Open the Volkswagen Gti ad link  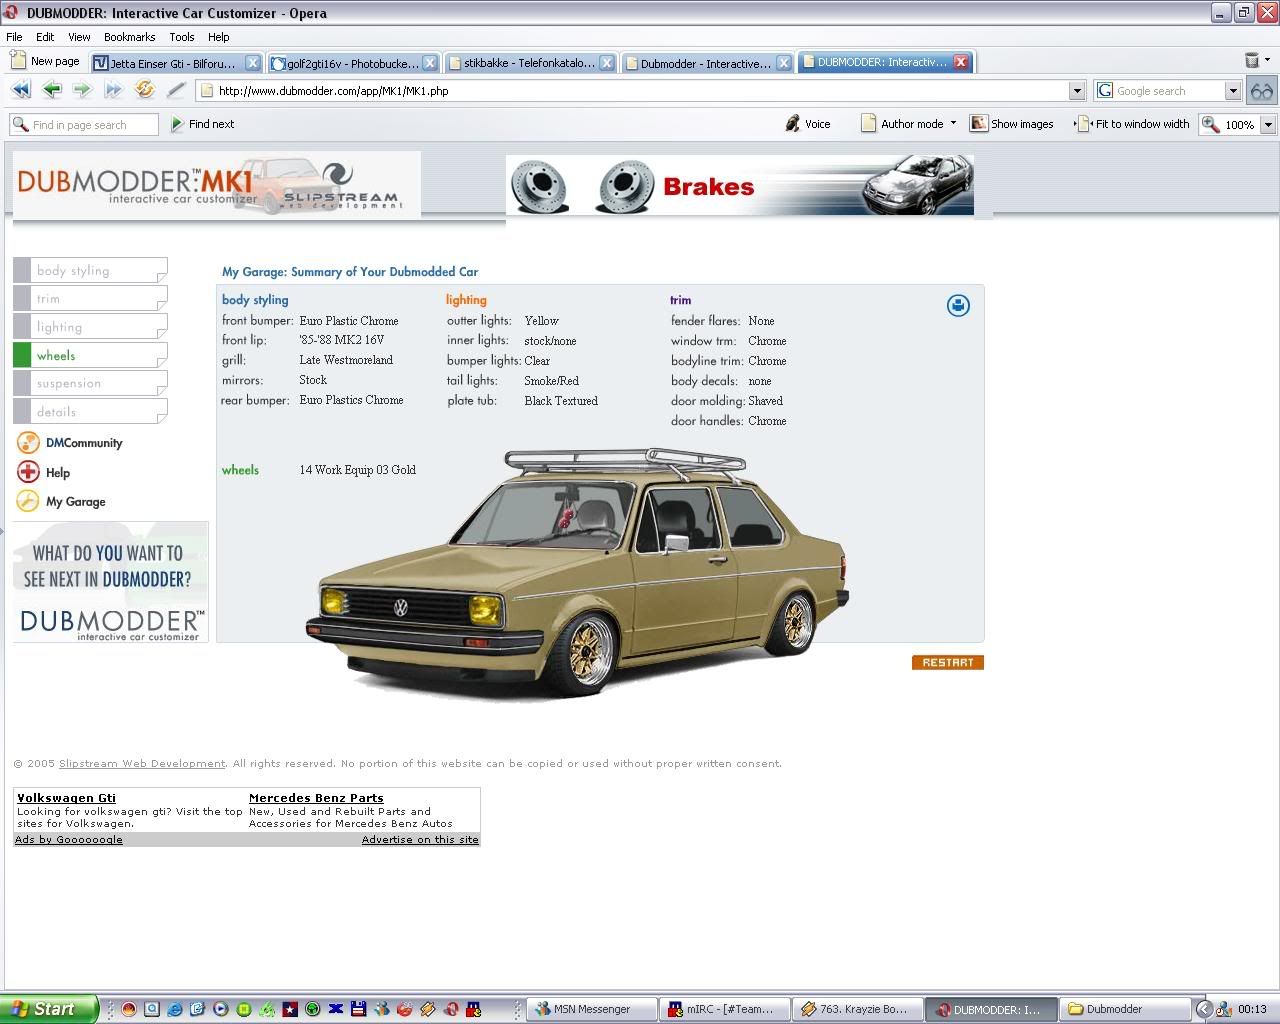(x=66, y=798)
